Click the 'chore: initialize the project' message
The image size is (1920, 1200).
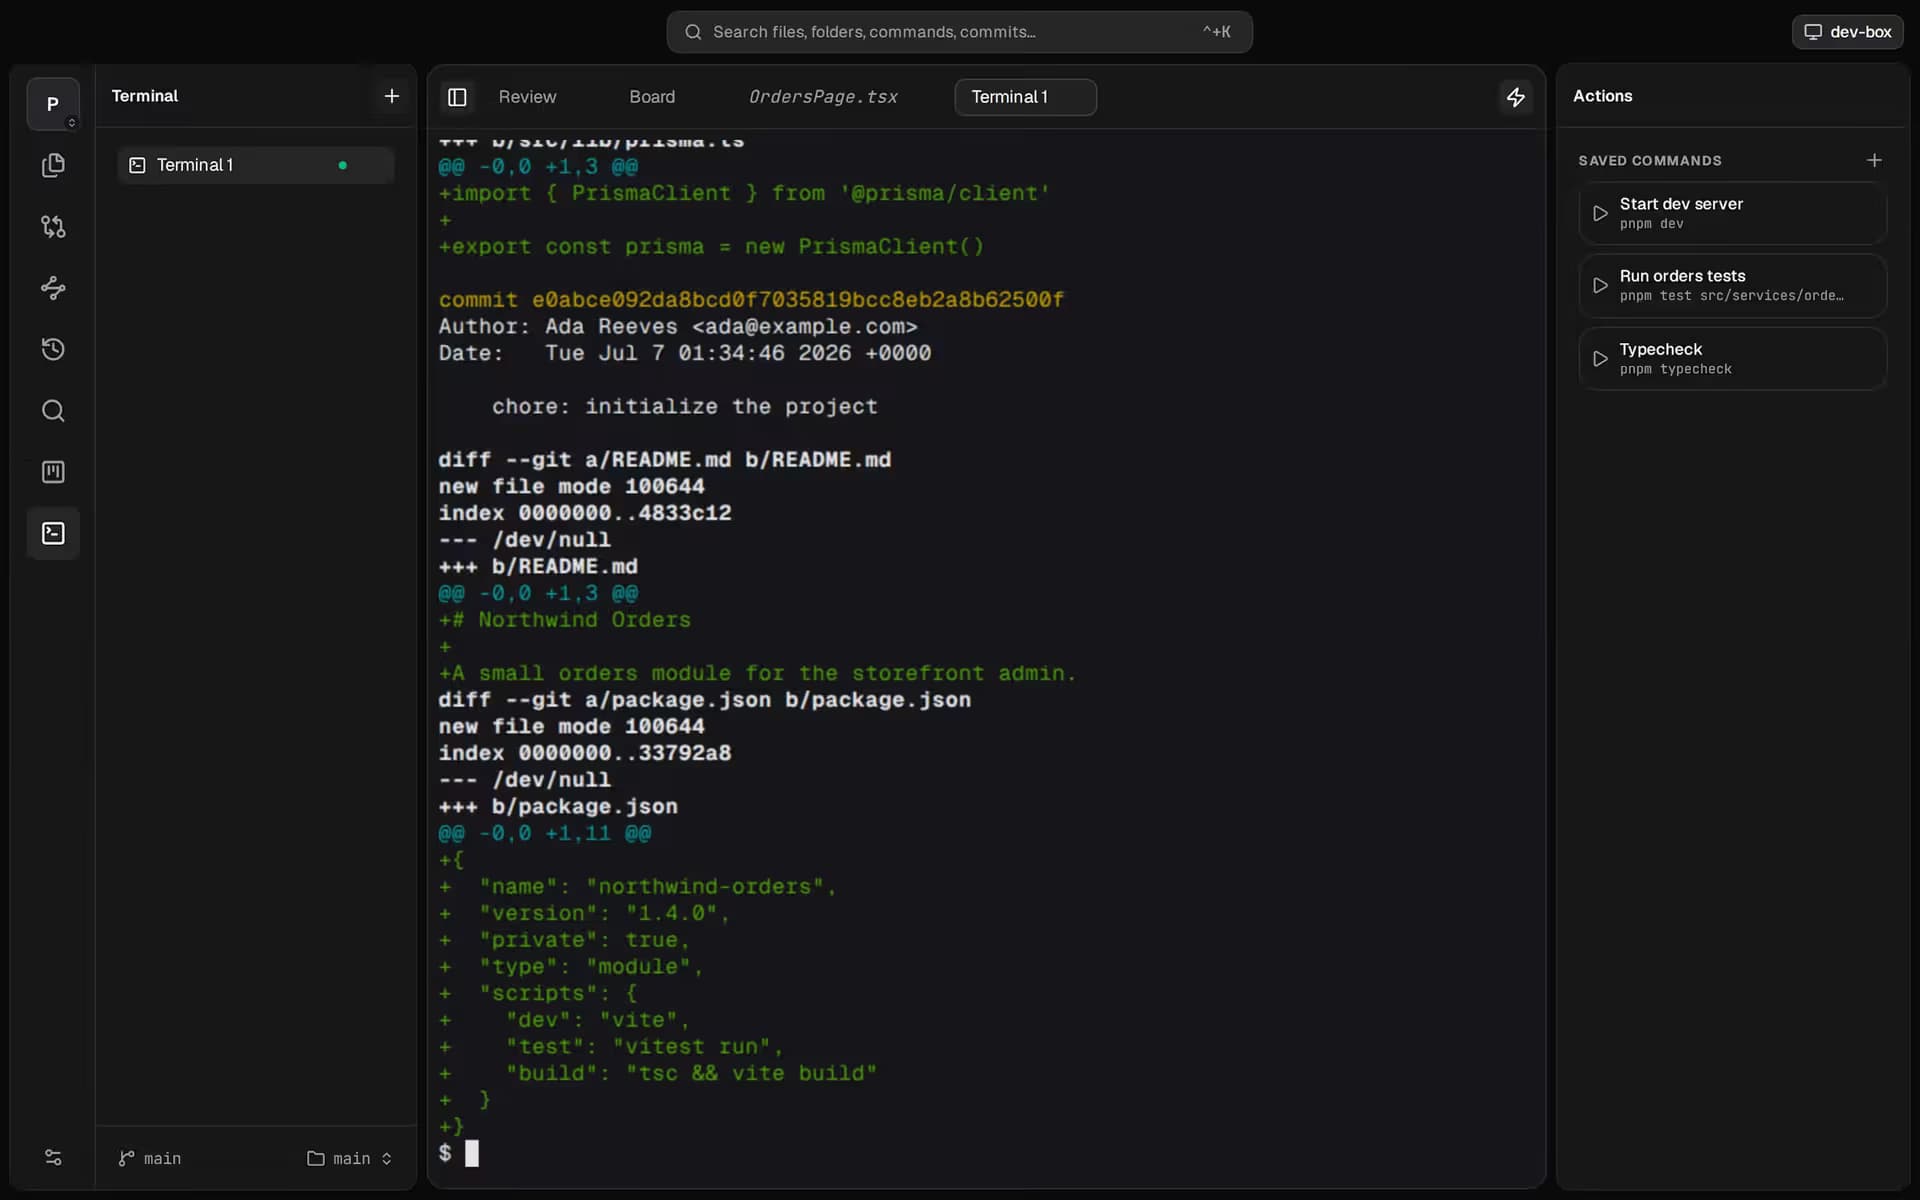684,406
